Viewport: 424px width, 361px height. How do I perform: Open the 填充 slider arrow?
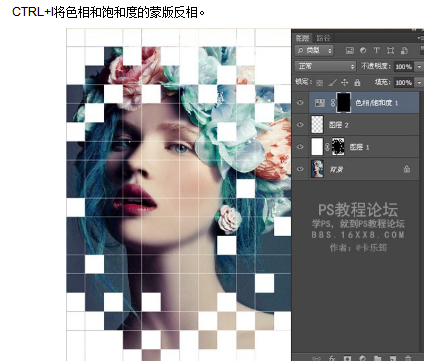pos(419,82)
